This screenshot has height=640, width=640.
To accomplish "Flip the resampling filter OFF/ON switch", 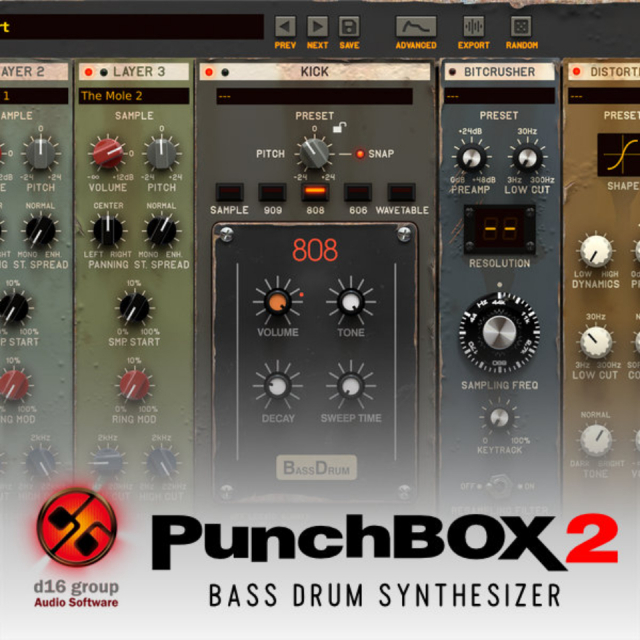I will [x=498, y=486].
